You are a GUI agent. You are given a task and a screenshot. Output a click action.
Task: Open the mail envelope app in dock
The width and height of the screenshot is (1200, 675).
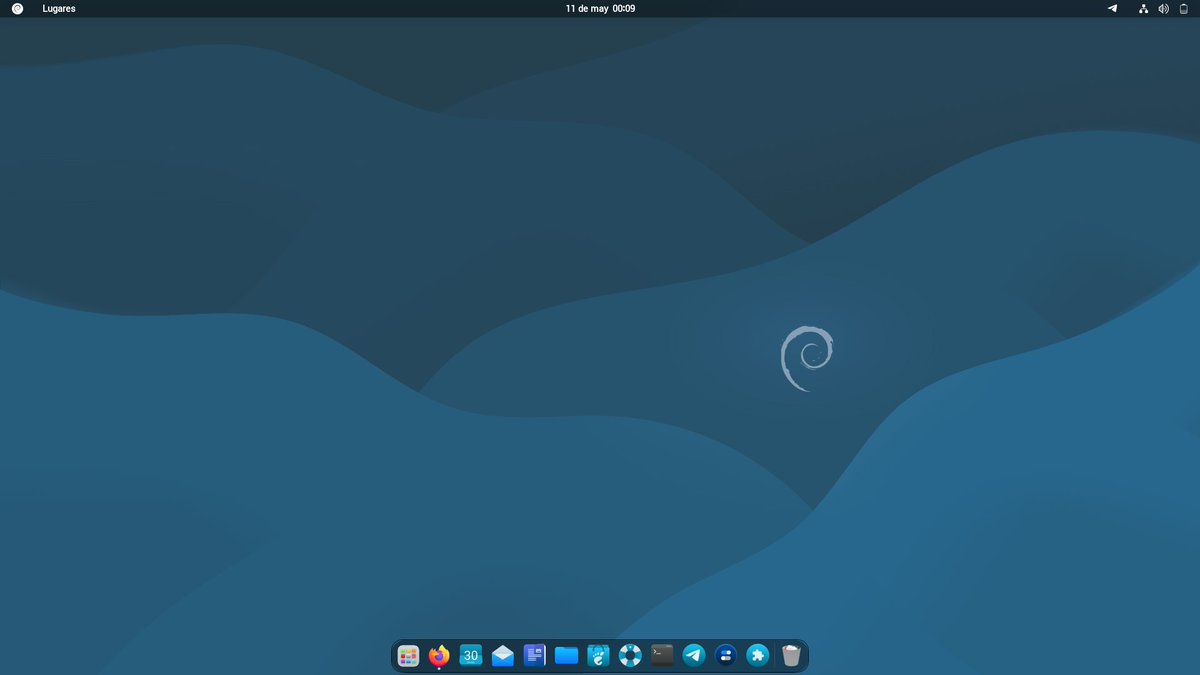[x=503, y=656]
